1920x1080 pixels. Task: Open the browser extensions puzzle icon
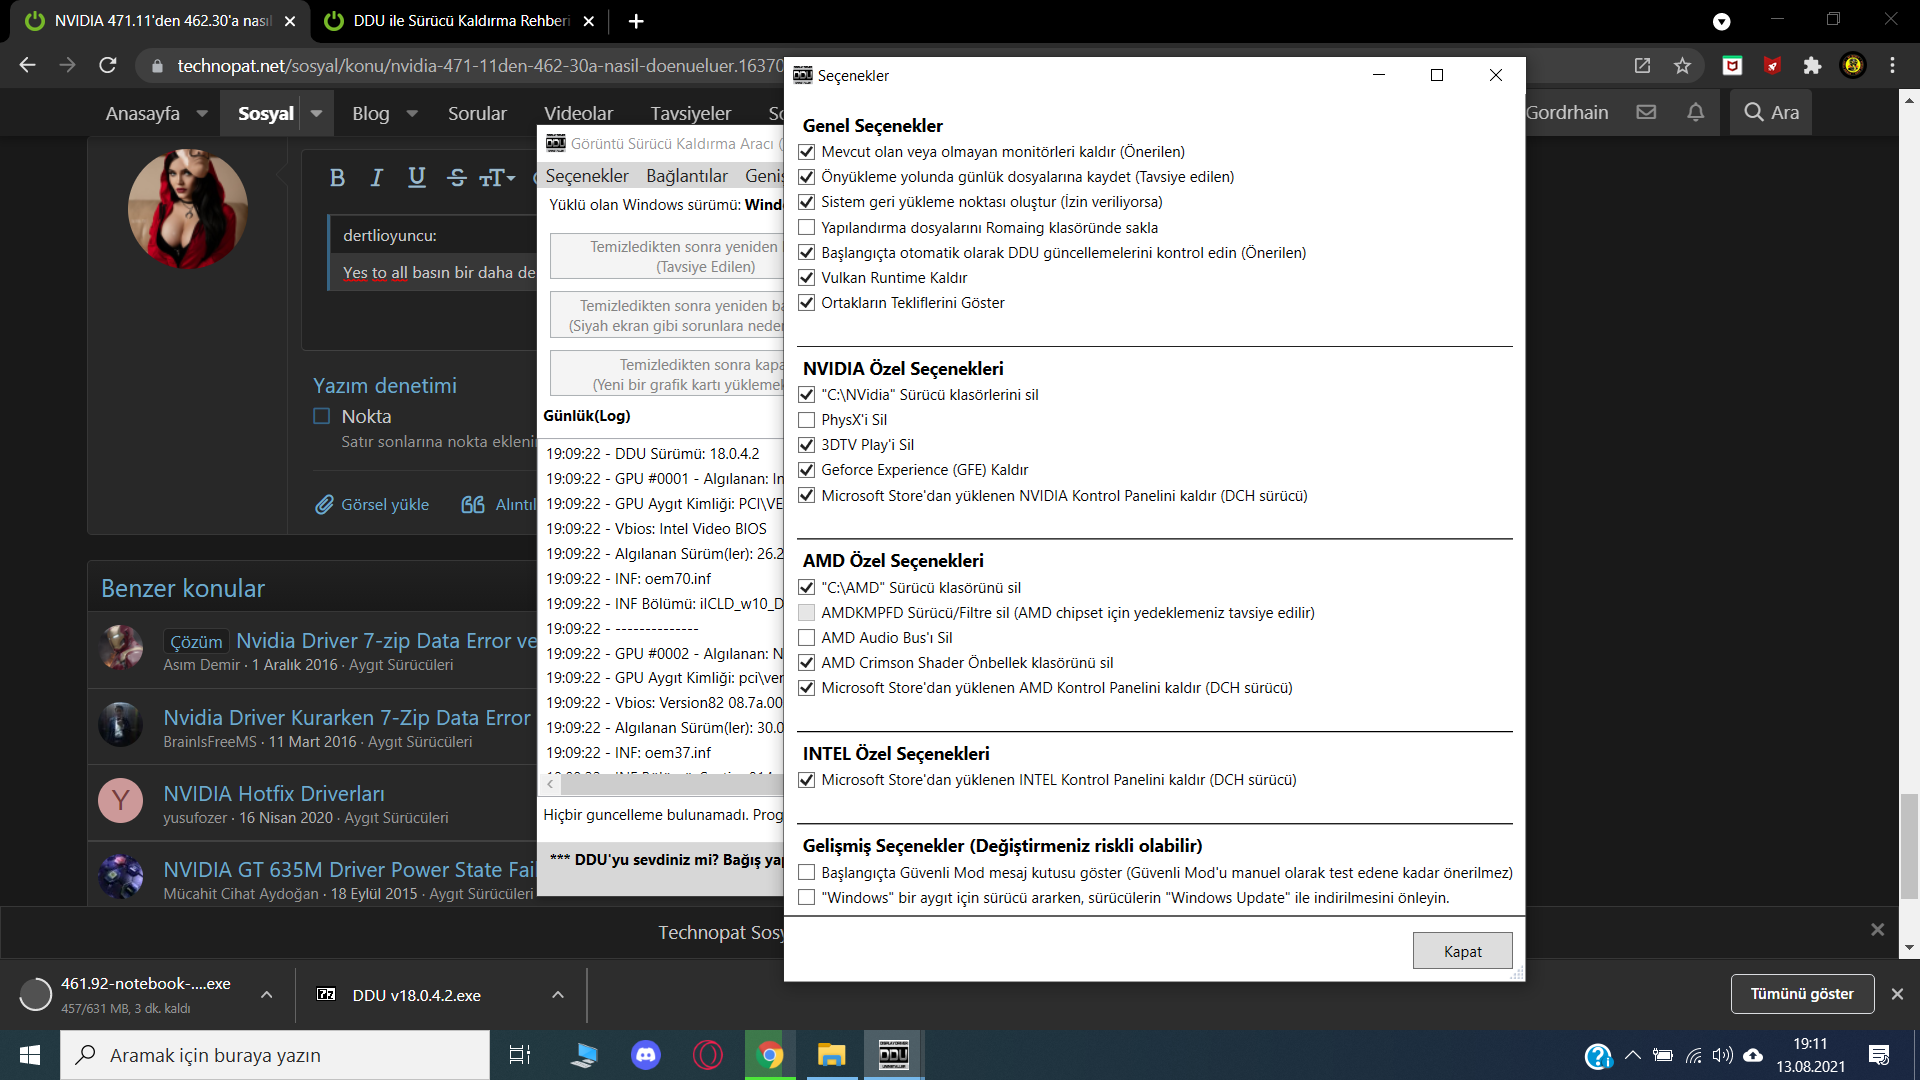1812,66
